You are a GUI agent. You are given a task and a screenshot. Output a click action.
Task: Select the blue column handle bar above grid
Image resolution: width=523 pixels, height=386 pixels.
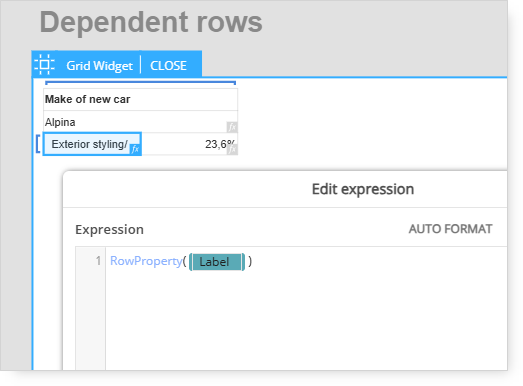pyautogui.click(x=140, y=82)
